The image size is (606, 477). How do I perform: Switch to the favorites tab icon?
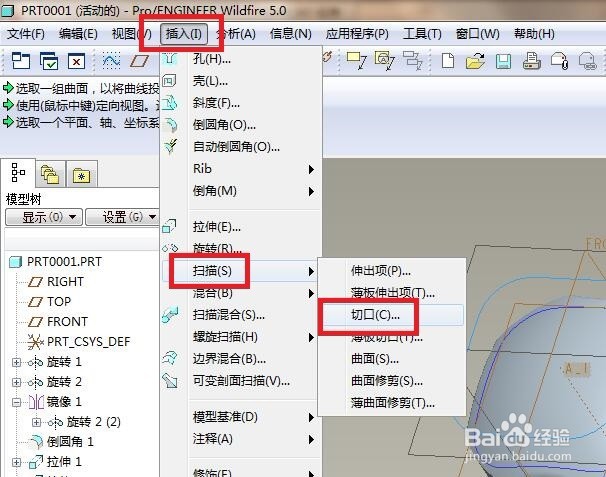(x=81, y=175)
